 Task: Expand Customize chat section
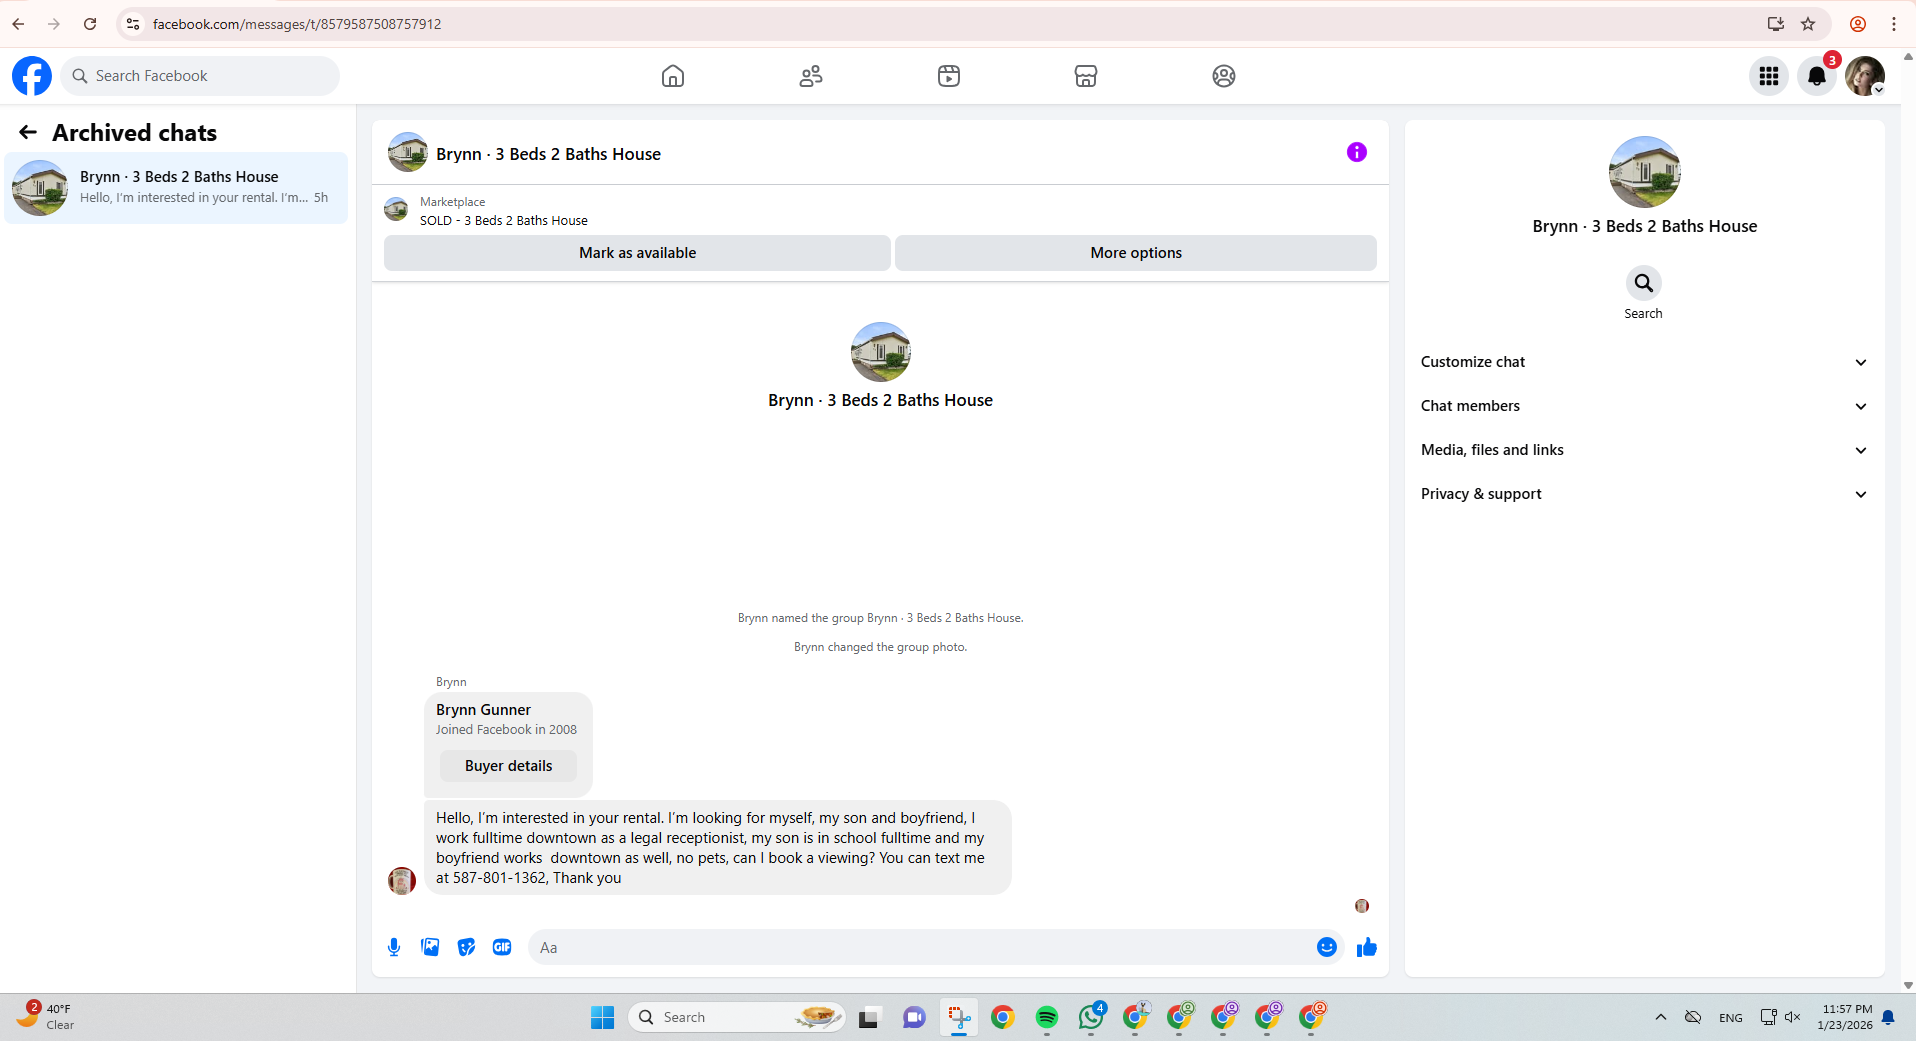pos(1644,362)
